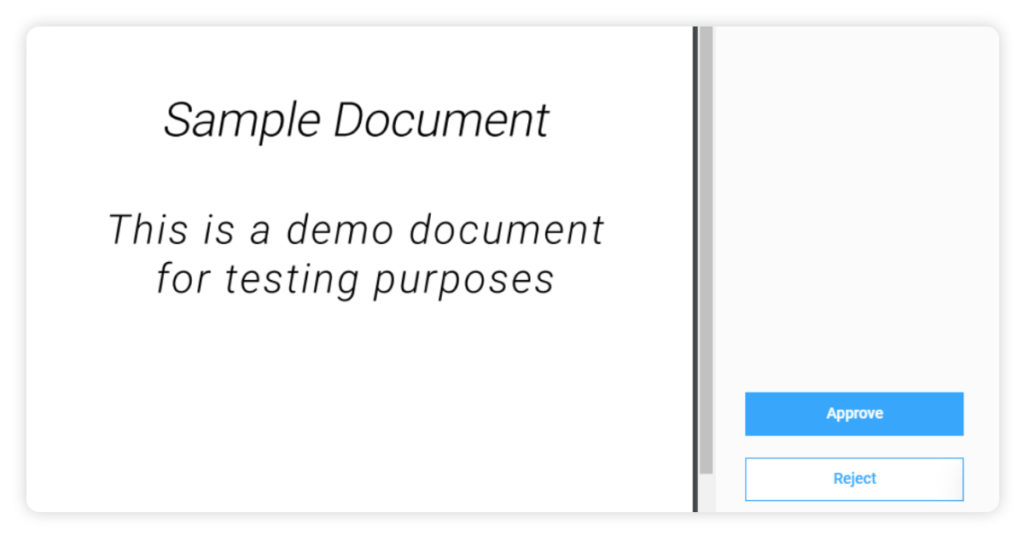Click blank gap between heading and paragraph
This screenshot has width=1024, height=536.
(x=356, y=175)
